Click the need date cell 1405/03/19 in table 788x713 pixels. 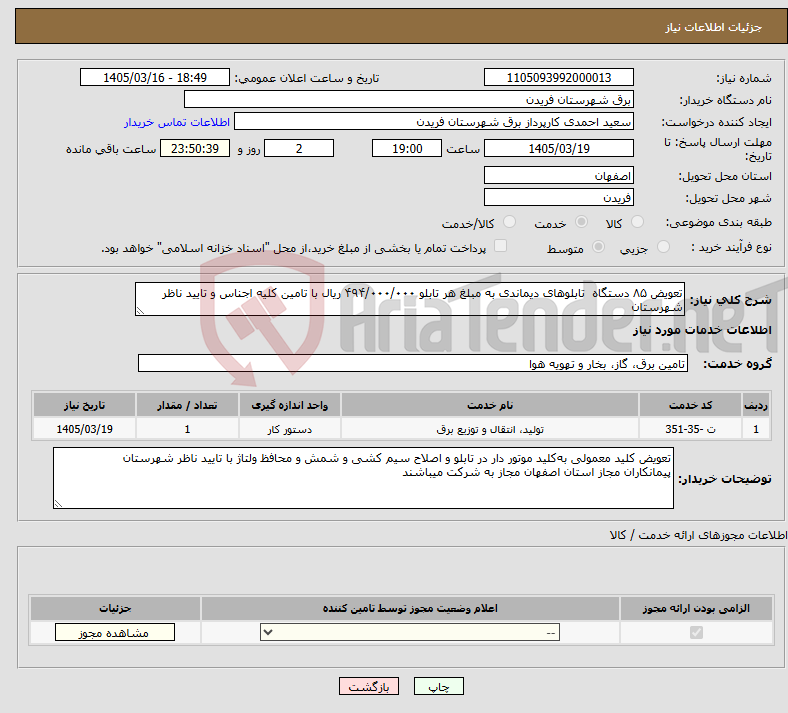pos(84,429)
